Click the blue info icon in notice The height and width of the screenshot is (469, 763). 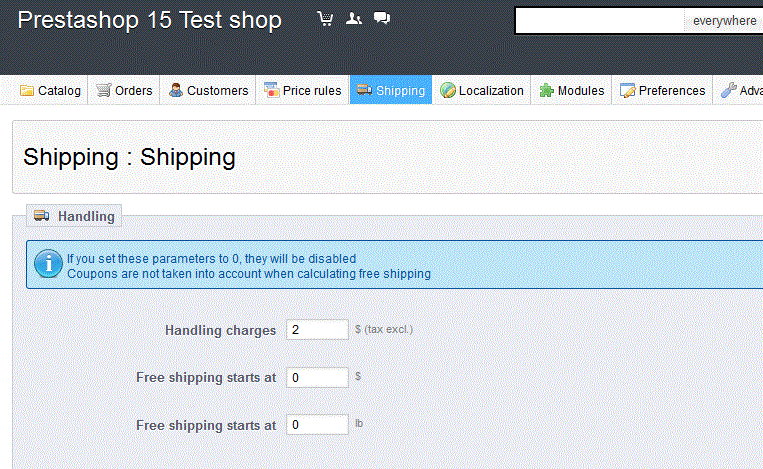(x=48, y=264)
